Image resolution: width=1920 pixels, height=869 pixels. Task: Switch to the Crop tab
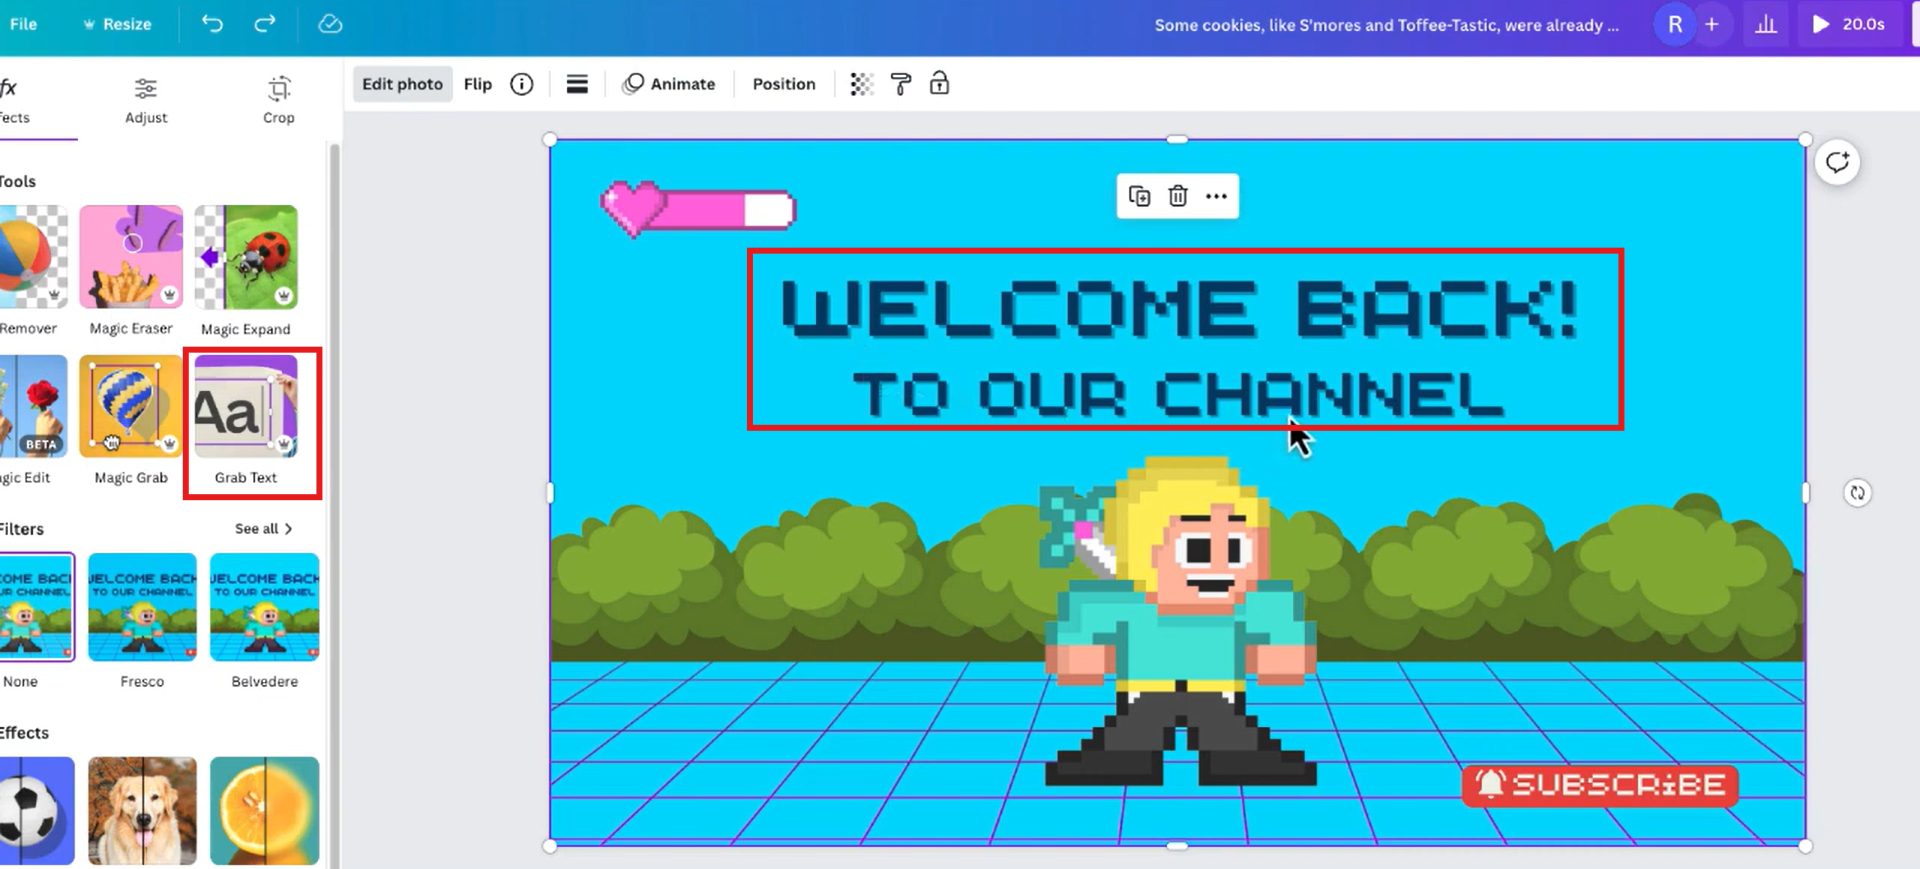(x=279, y=100)
